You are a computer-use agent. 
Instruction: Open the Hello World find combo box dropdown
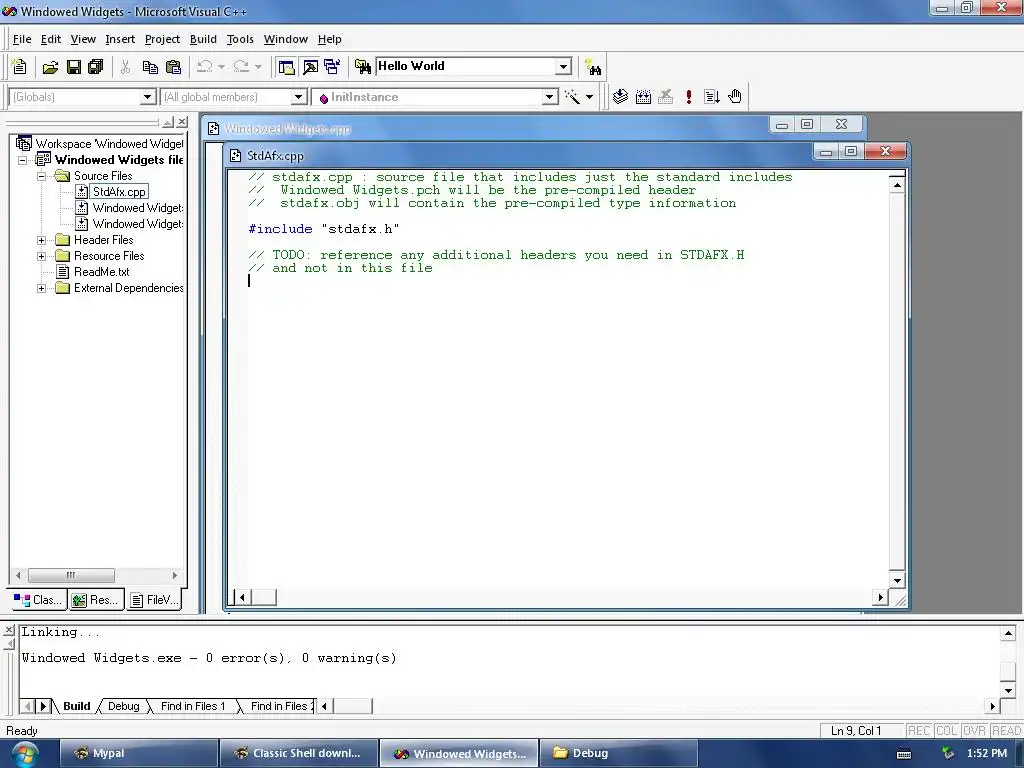tap(564, 67)
